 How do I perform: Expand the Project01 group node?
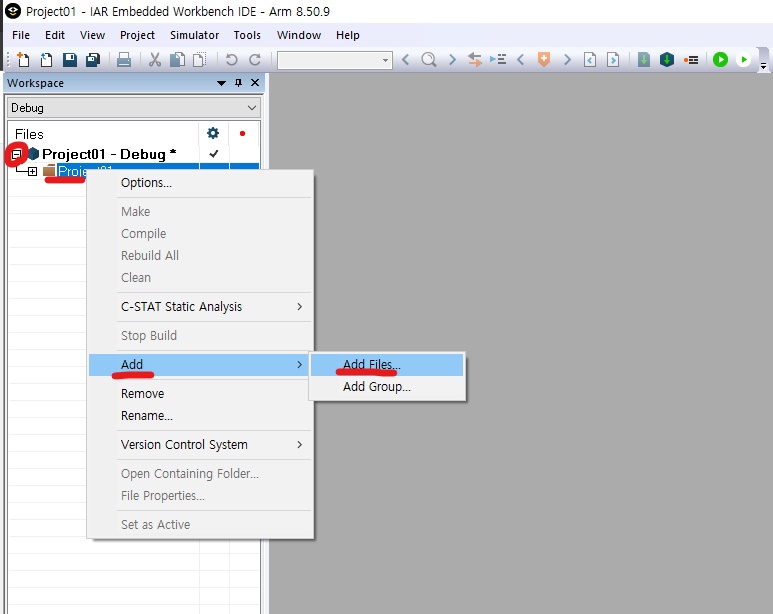(x=33, y=172)
